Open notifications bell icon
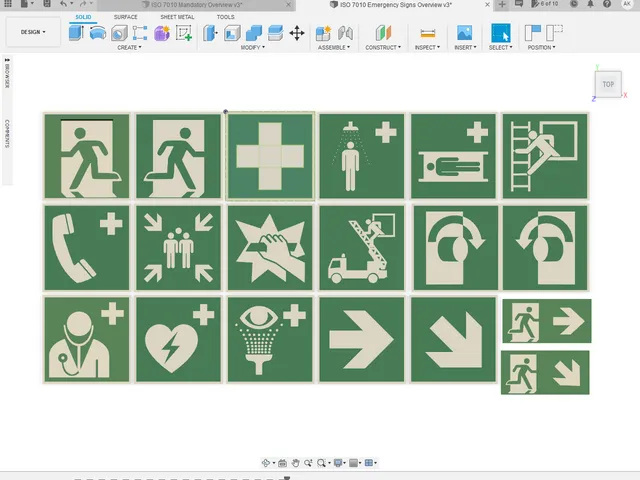640x480 pixels. point(590,4)
